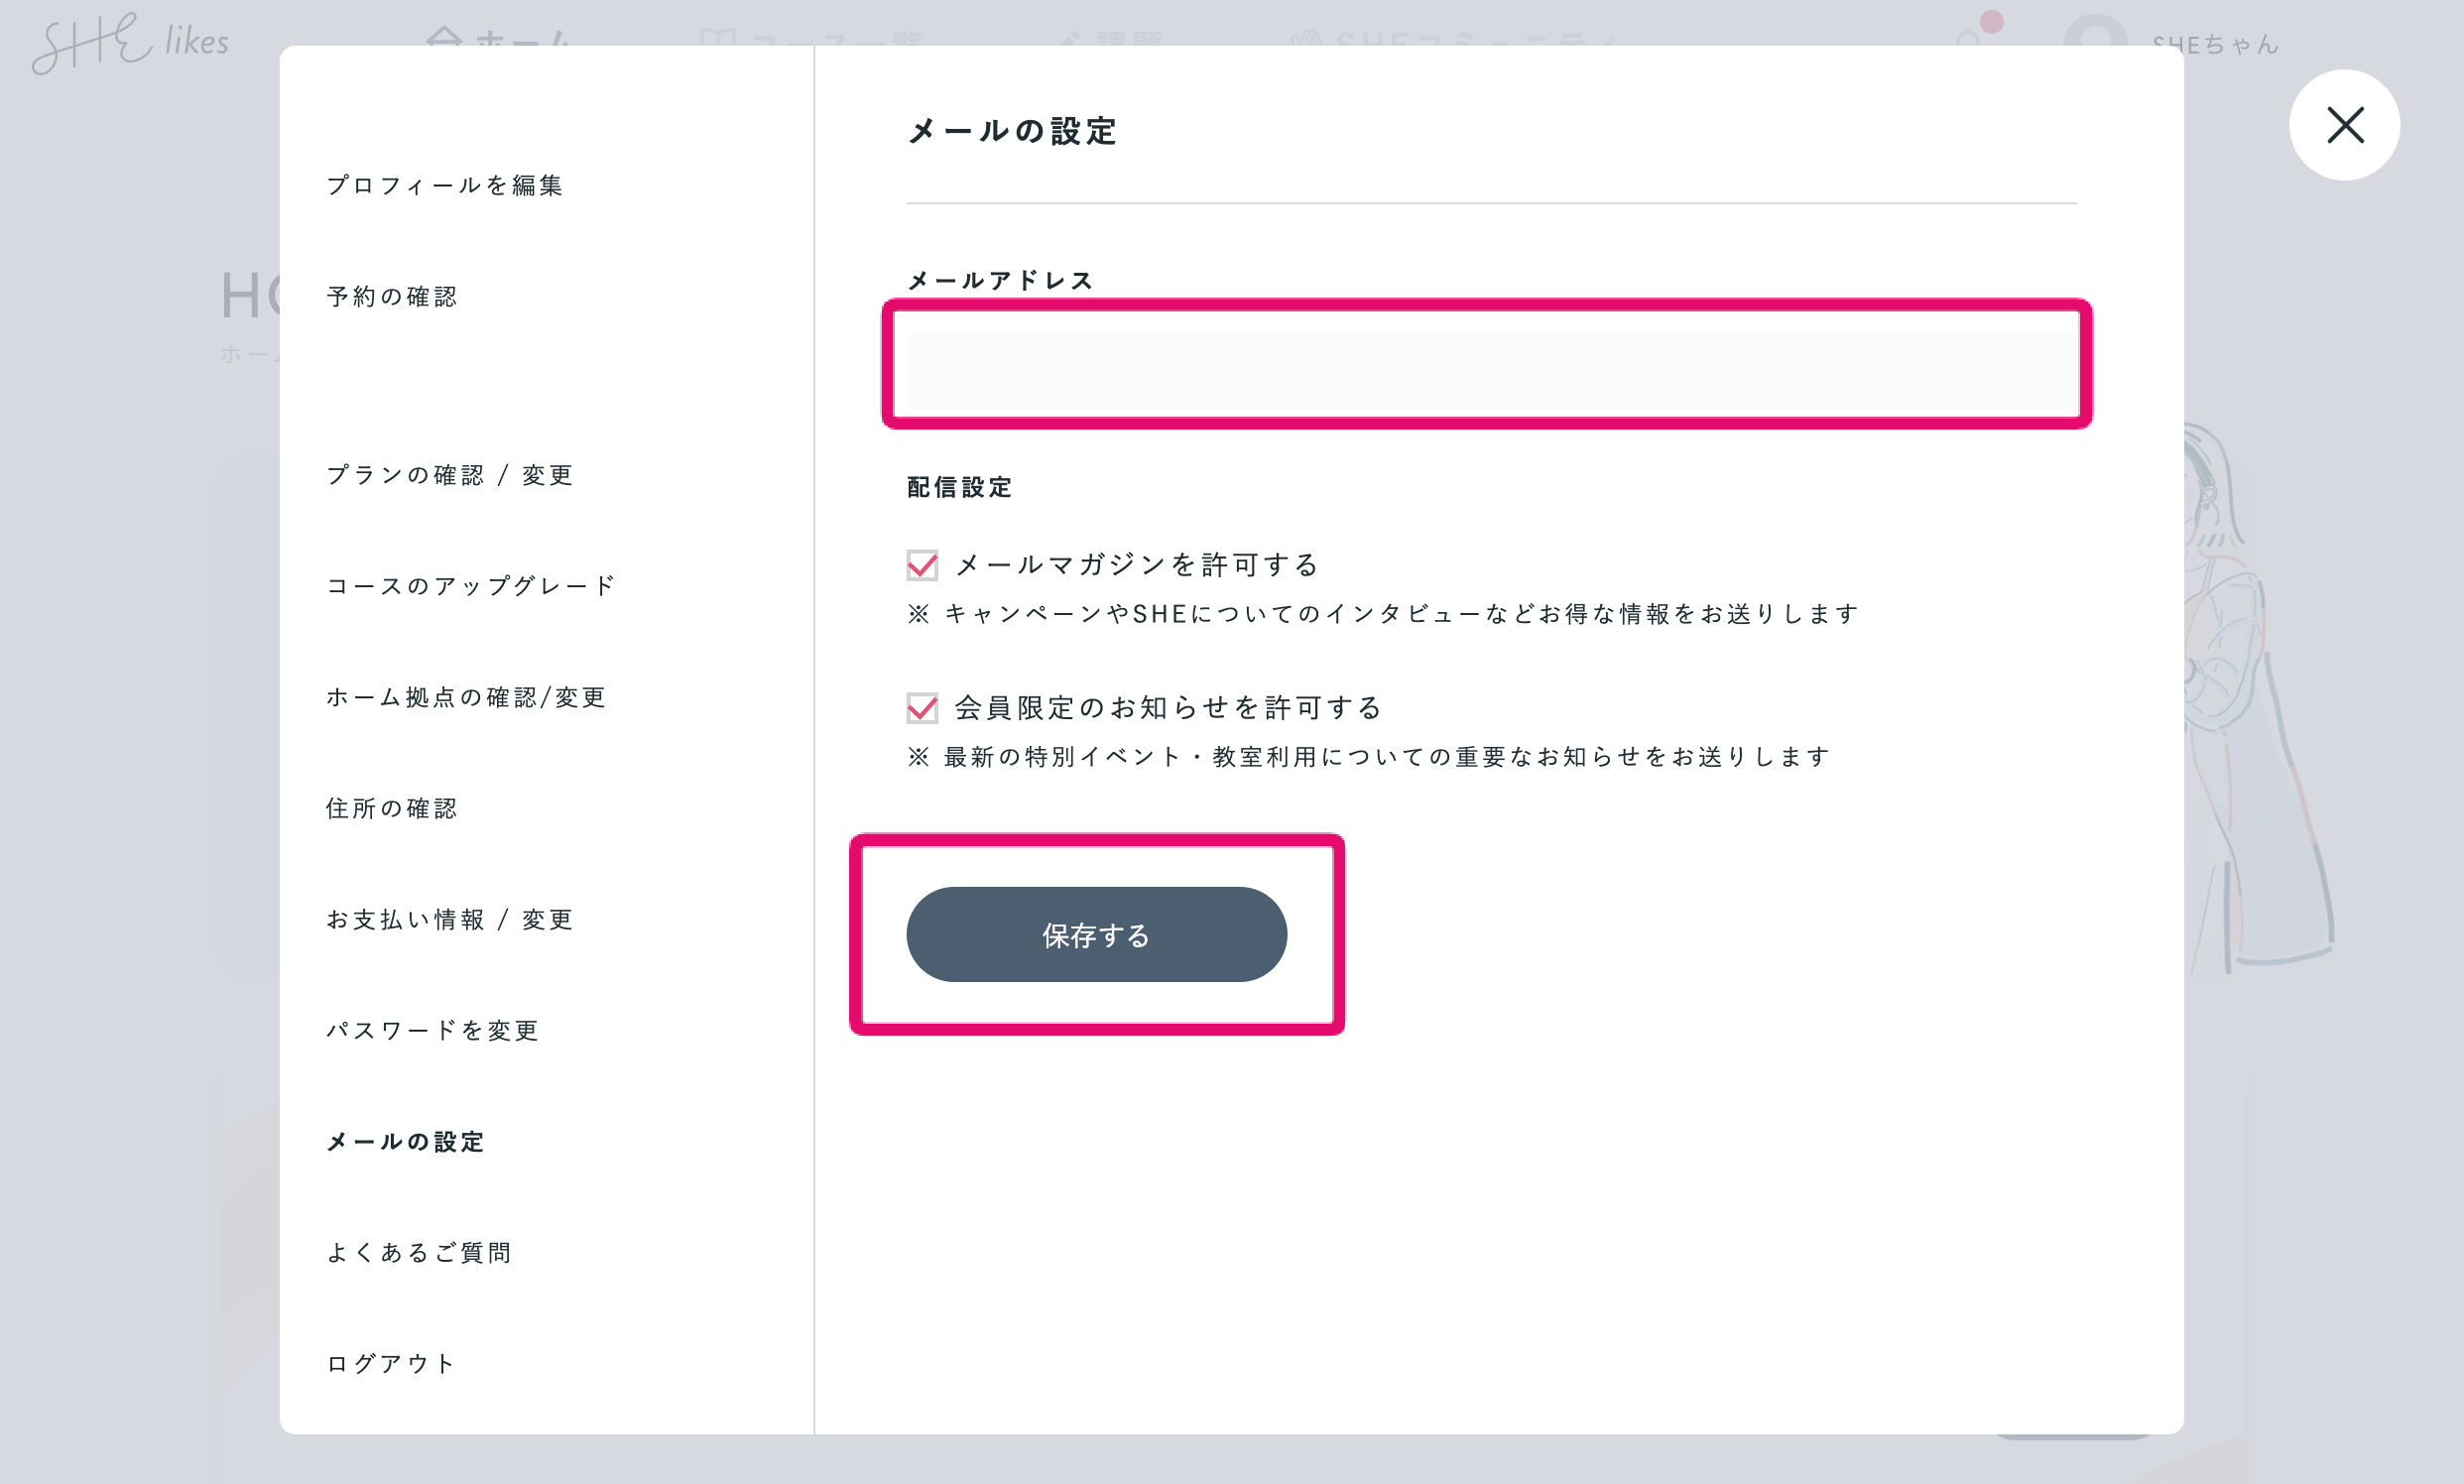
Task: Click the SHEちゃん username in header
Action: [x=2215, y=44]
